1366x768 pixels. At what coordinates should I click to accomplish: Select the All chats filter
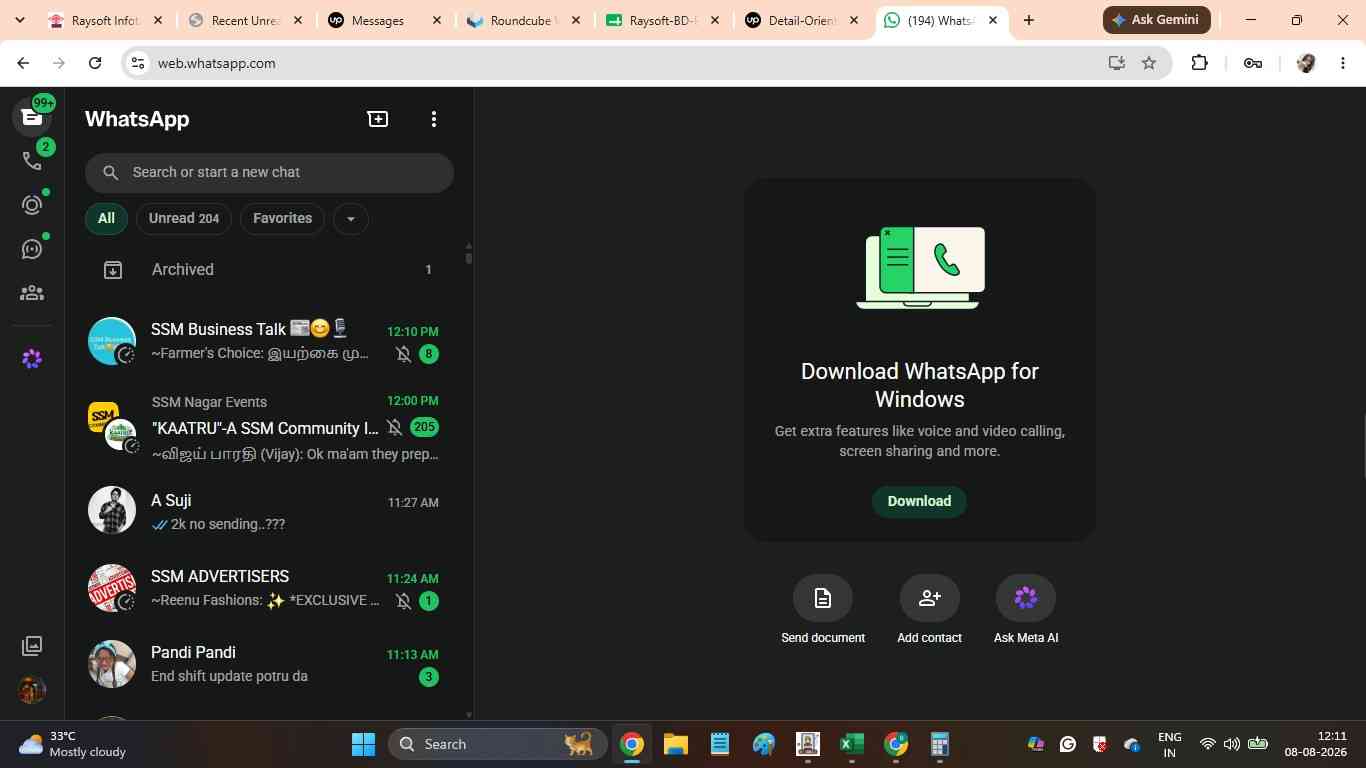(x=106, y=218)
